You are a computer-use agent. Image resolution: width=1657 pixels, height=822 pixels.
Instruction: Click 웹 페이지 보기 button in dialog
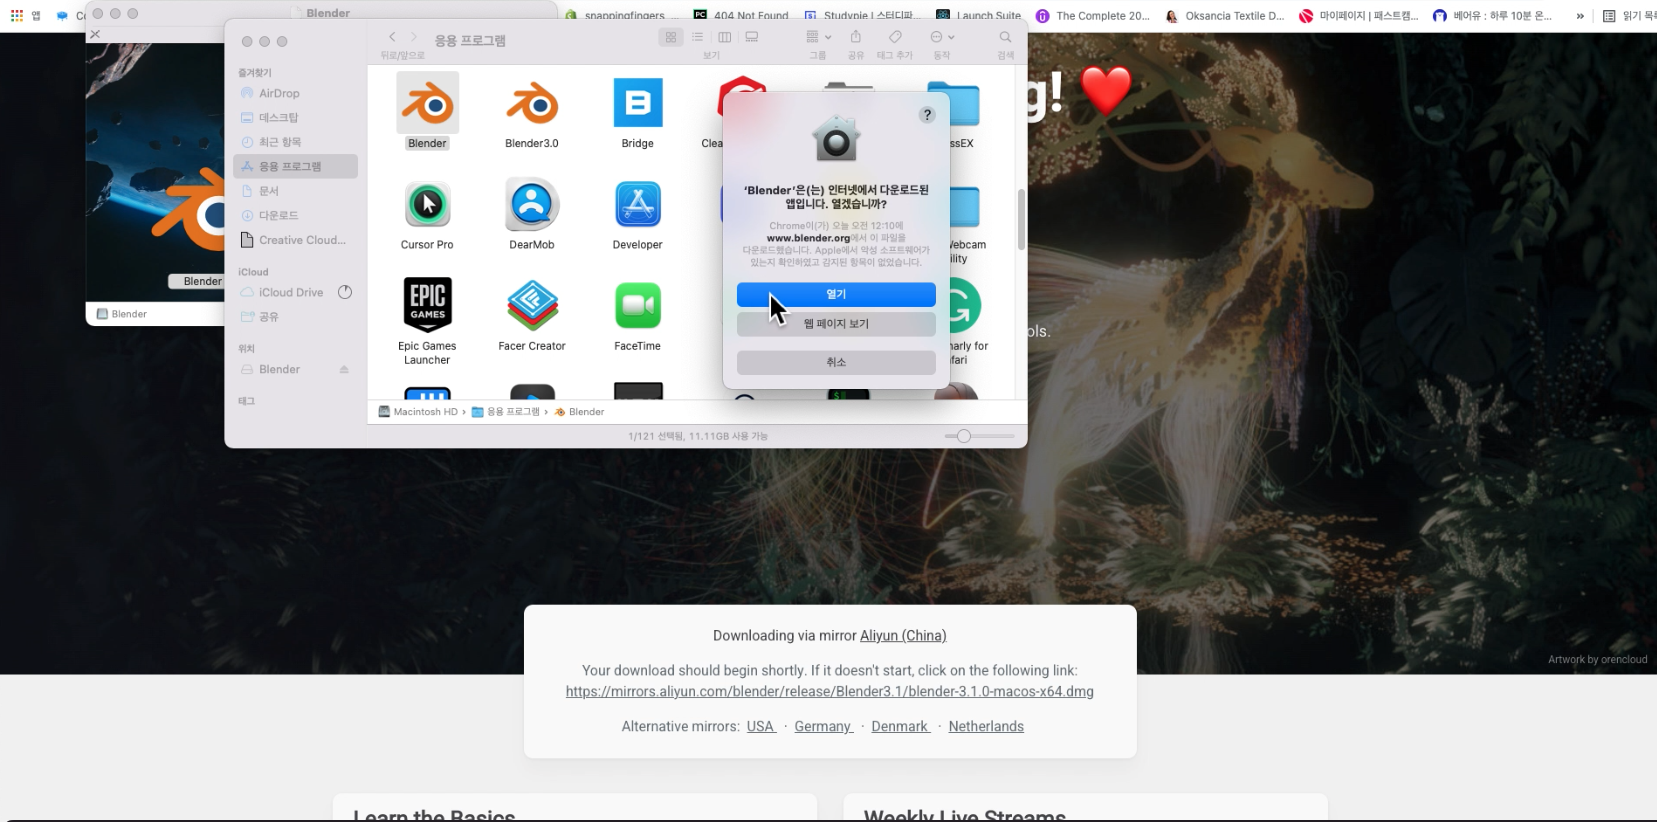[x=836, y=324]
